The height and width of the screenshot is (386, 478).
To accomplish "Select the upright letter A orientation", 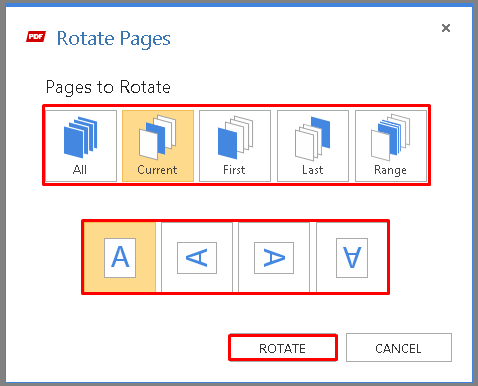I will pos(120,258).
